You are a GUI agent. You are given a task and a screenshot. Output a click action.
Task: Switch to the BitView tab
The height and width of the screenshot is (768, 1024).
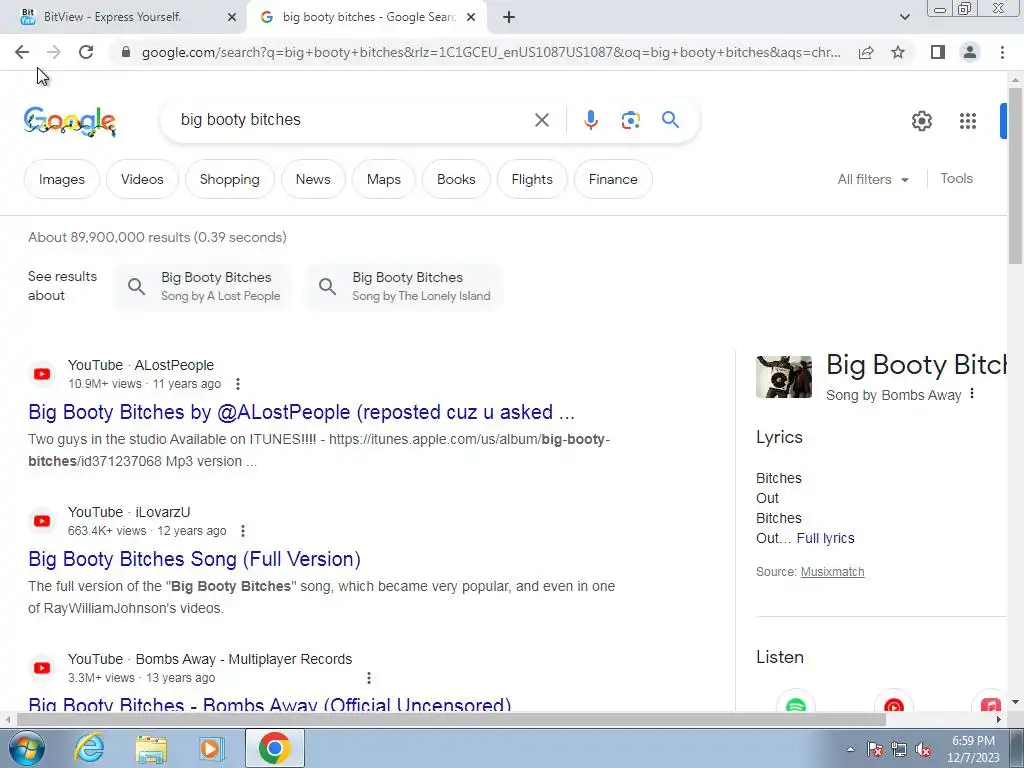pyautogui.click(x=122, y=17)
